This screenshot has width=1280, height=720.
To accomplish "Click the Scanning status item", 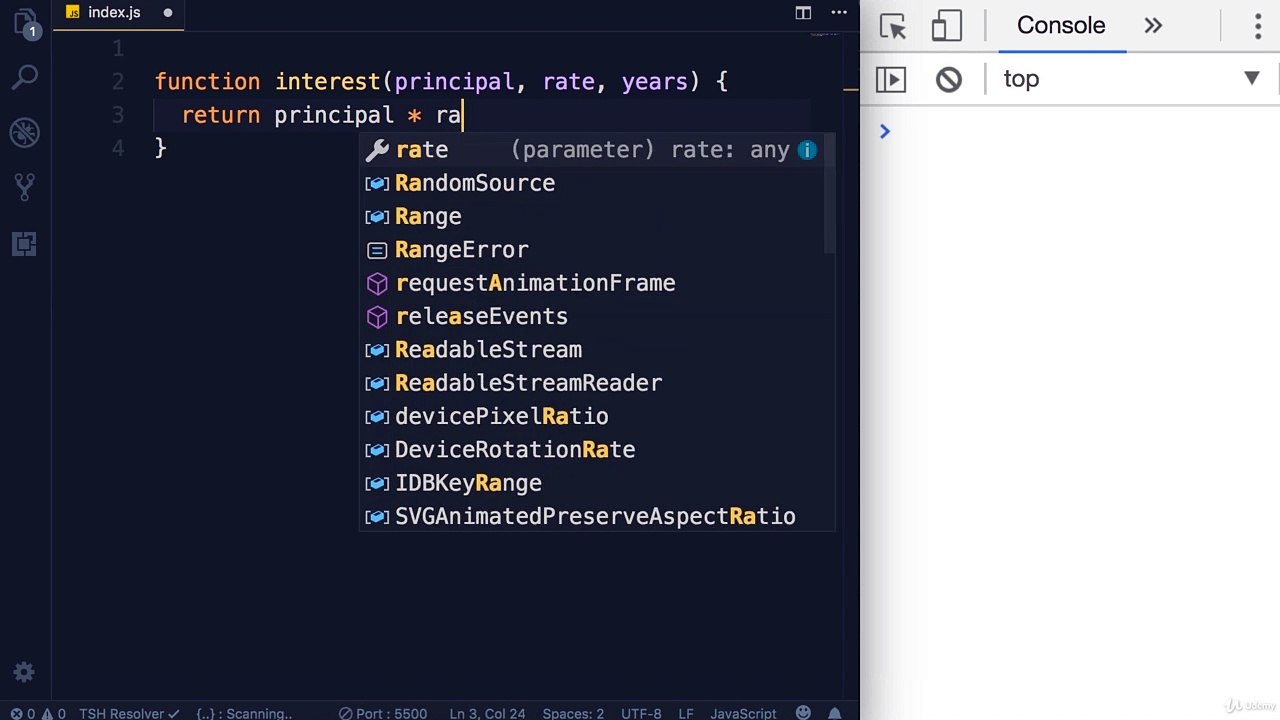I will (244, 713).
